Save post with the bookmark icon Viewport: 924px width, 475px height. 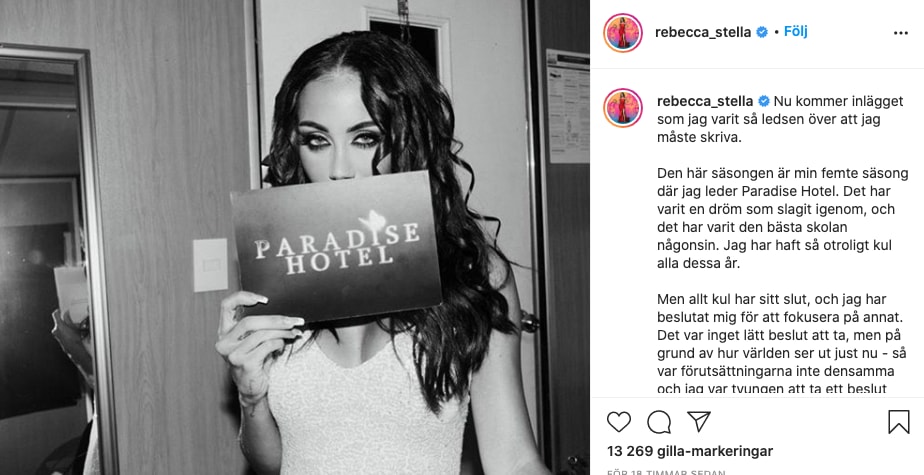tap(899, 422)
